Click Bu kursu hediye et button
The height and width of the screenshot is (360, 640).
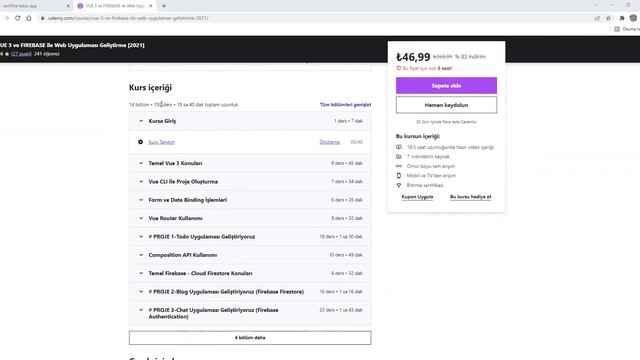(471, 197)
